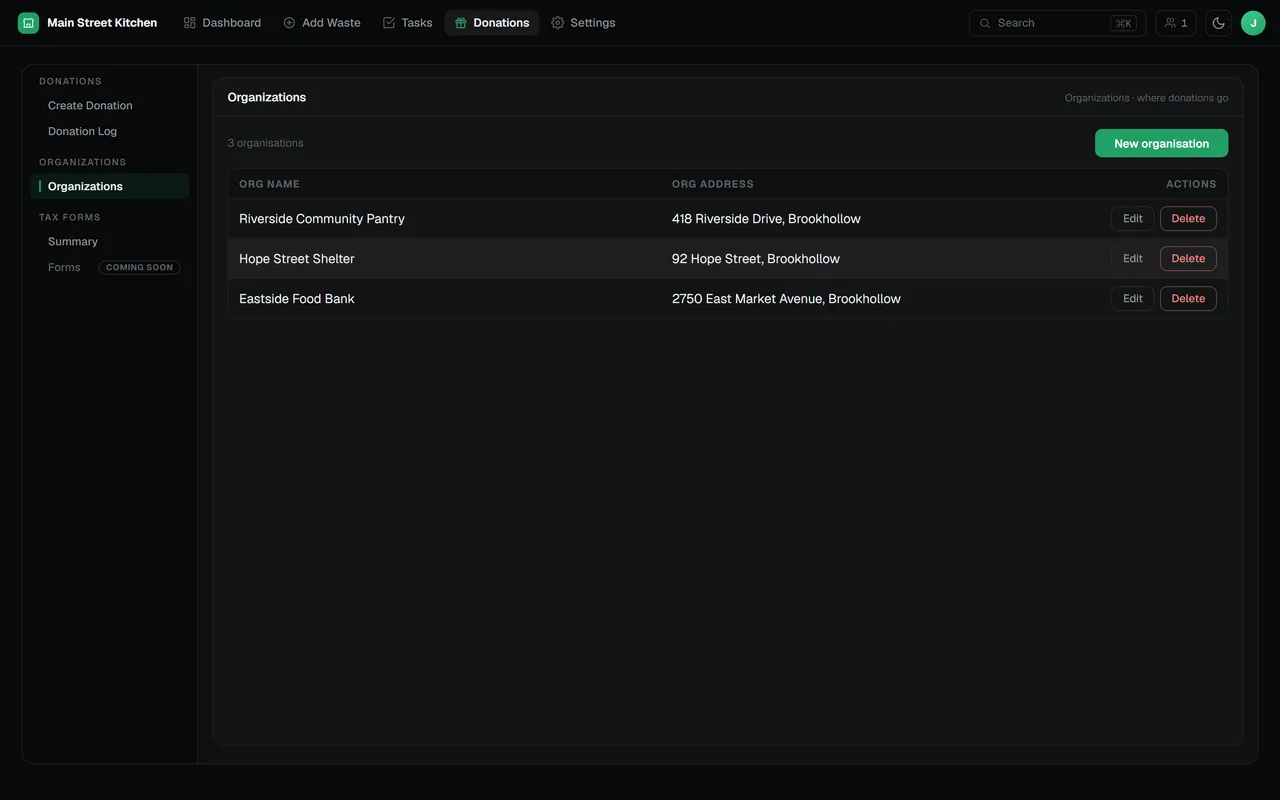Image resolution: width=1280 pixels, height=800 pixels.
Task: Open the Settings tab
Action: [583, 23]
